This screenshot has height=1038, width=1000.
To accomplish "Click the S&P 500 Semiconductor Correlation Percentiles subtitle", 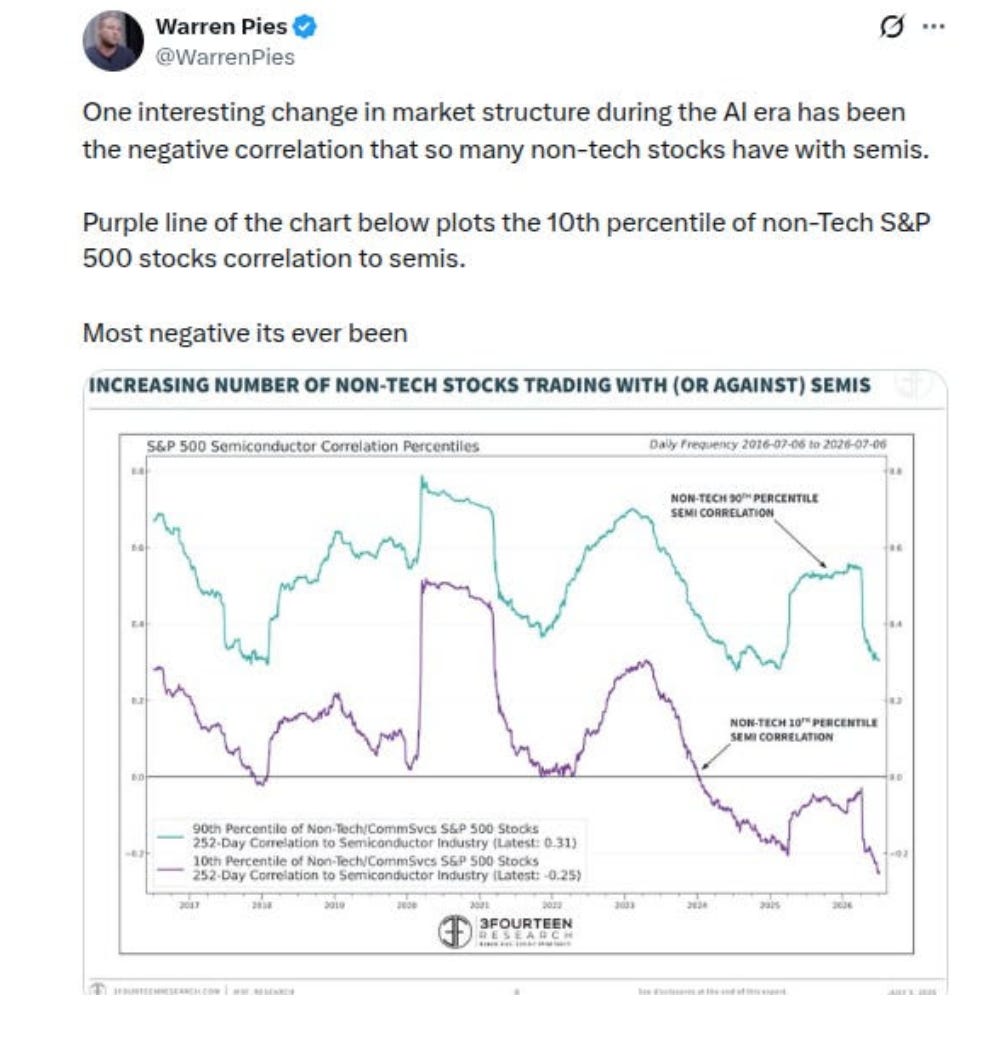I will [x=313, y=446].
